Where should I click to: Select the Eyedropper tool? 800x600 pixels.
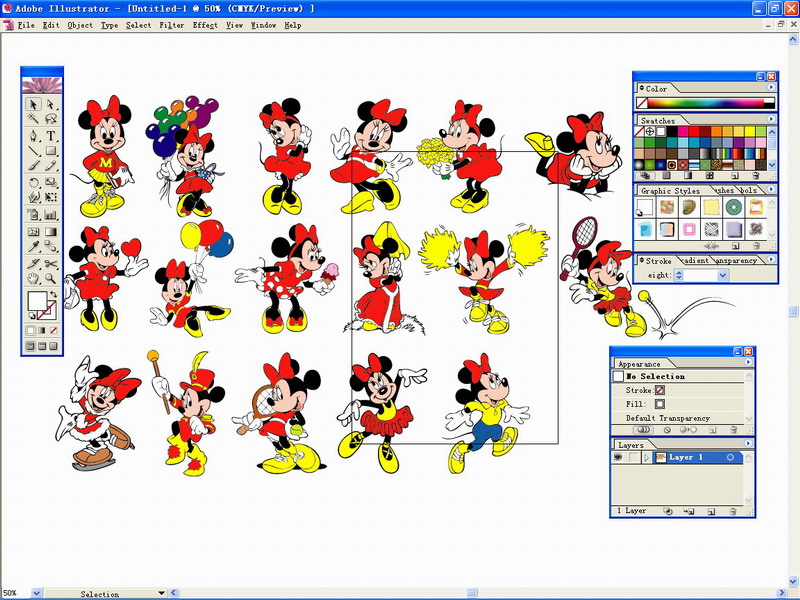click(34, 247)
